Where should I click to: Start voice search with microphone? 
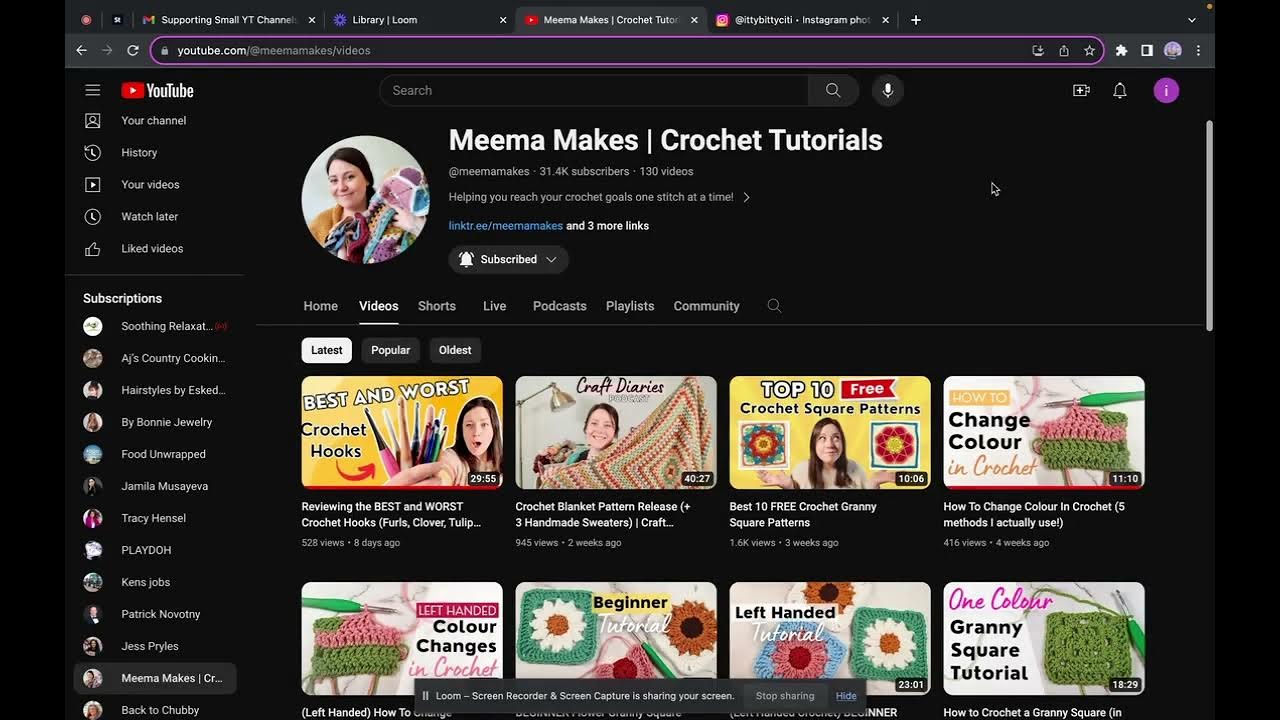[887, 90]
